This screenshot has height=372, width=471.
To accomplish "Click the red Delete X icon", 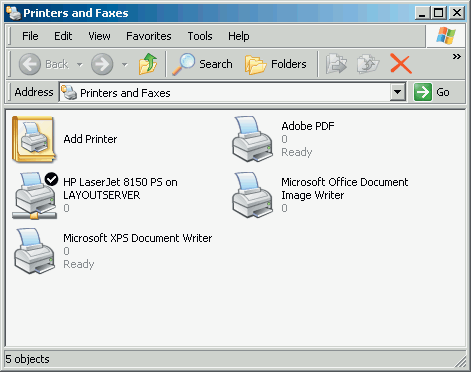I will pos(401,64).
